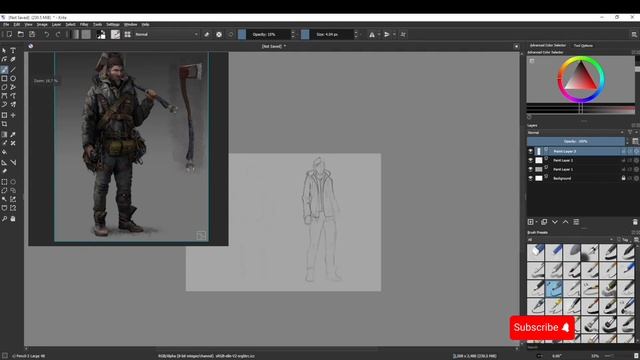Open the brush editor settings
The height and width of the screenshot is (360, 640).
(116, 35)
